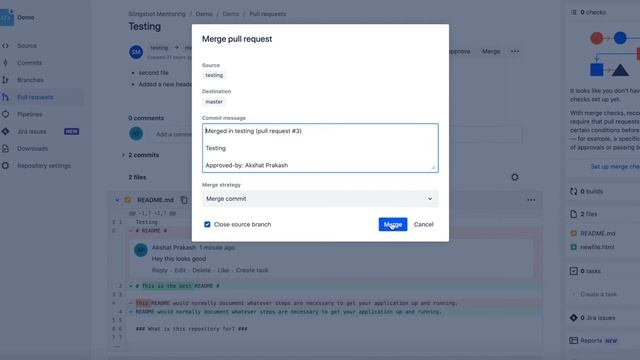The width and height of the screenshot is (640, 360).
Task: Click the 0 builds refresh icon
Action: click(573, 191)
